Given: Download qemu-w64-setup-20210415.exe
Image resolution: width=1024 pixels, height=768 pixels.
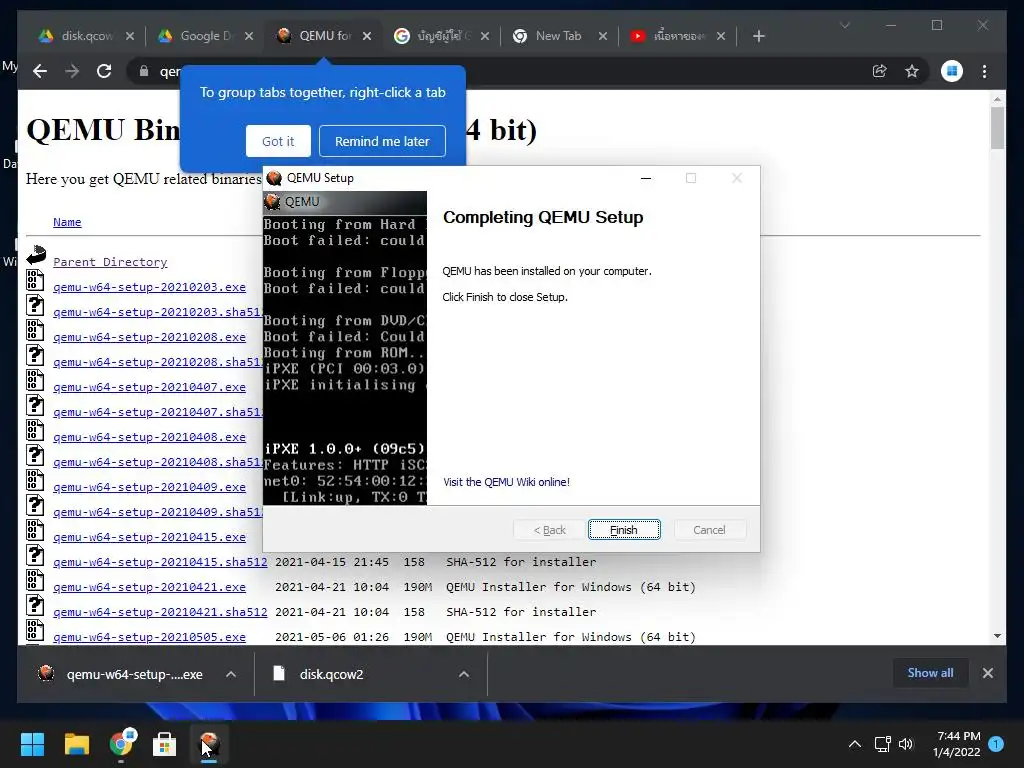Looking at the screenshot, I should (x=150, y=537).
